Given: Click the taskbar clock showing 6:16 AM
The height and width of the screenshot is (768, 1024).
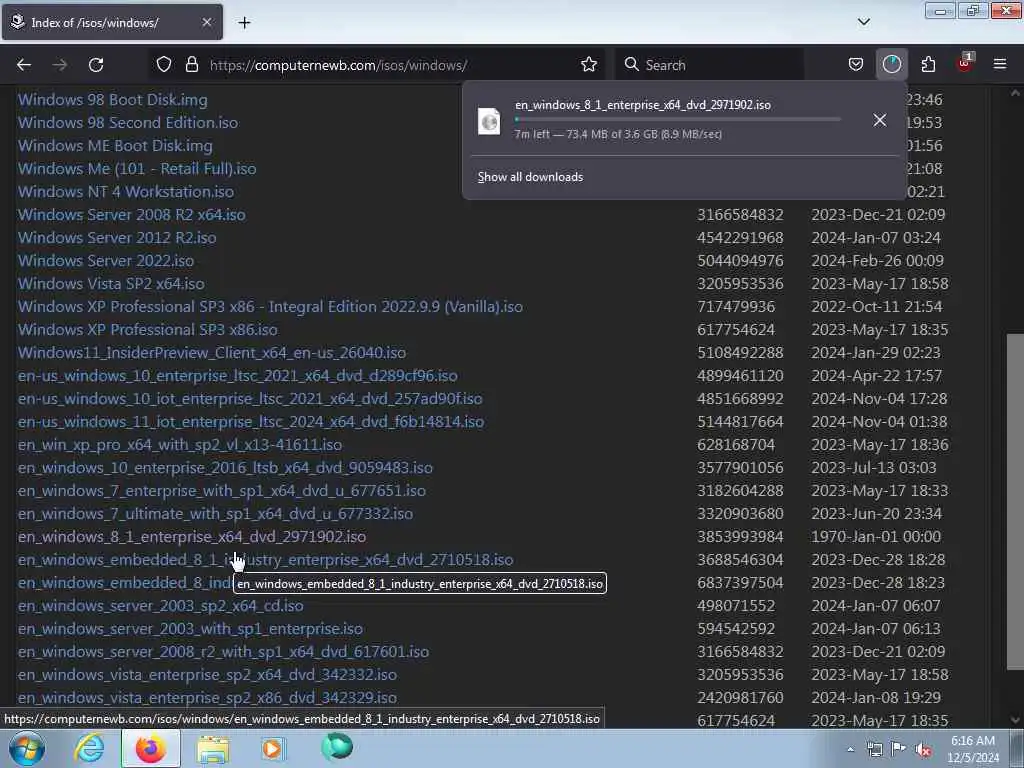Looking at the screenshot, I should coord(973,748).
